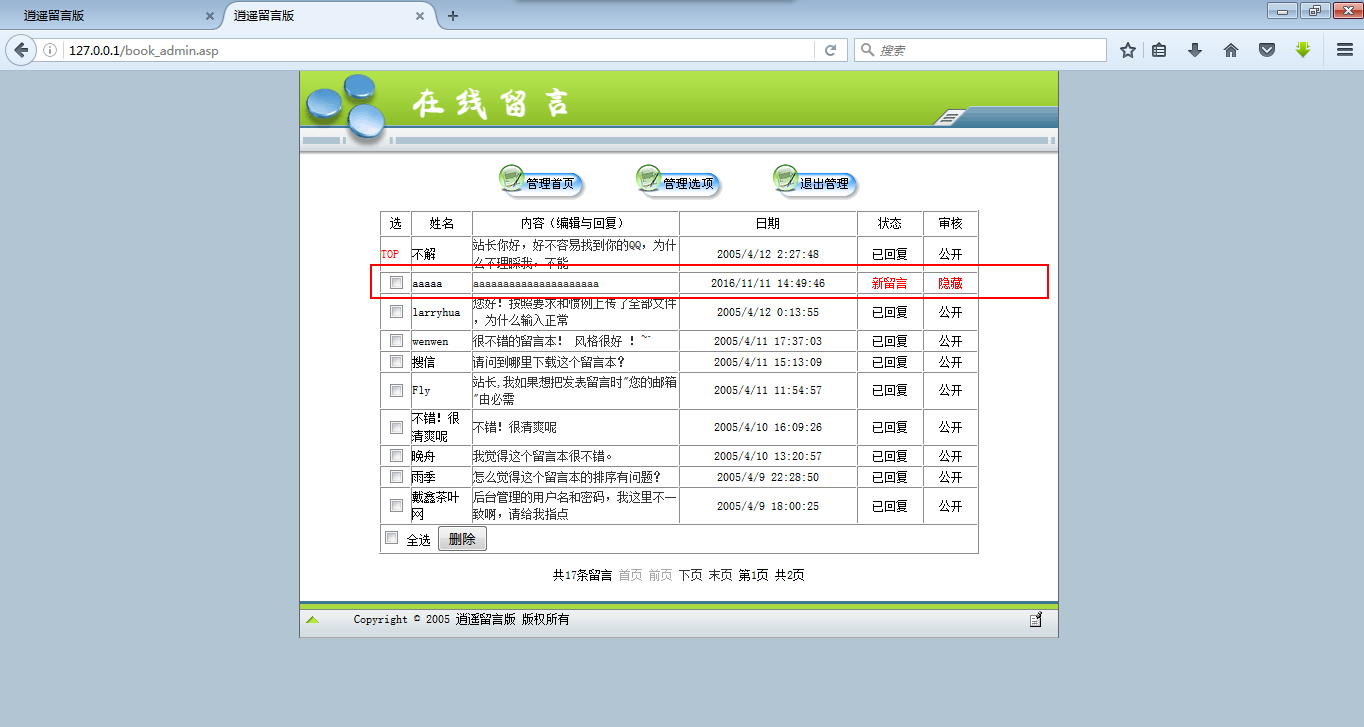
Task: Focus the address bar with 127.0.0.1/book_admin.asp
Action: coord(440,50)
